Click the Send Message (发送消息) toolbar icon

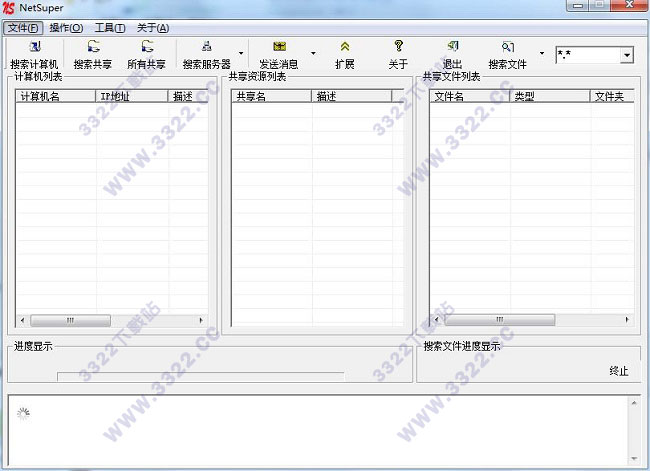coord(279,46)
